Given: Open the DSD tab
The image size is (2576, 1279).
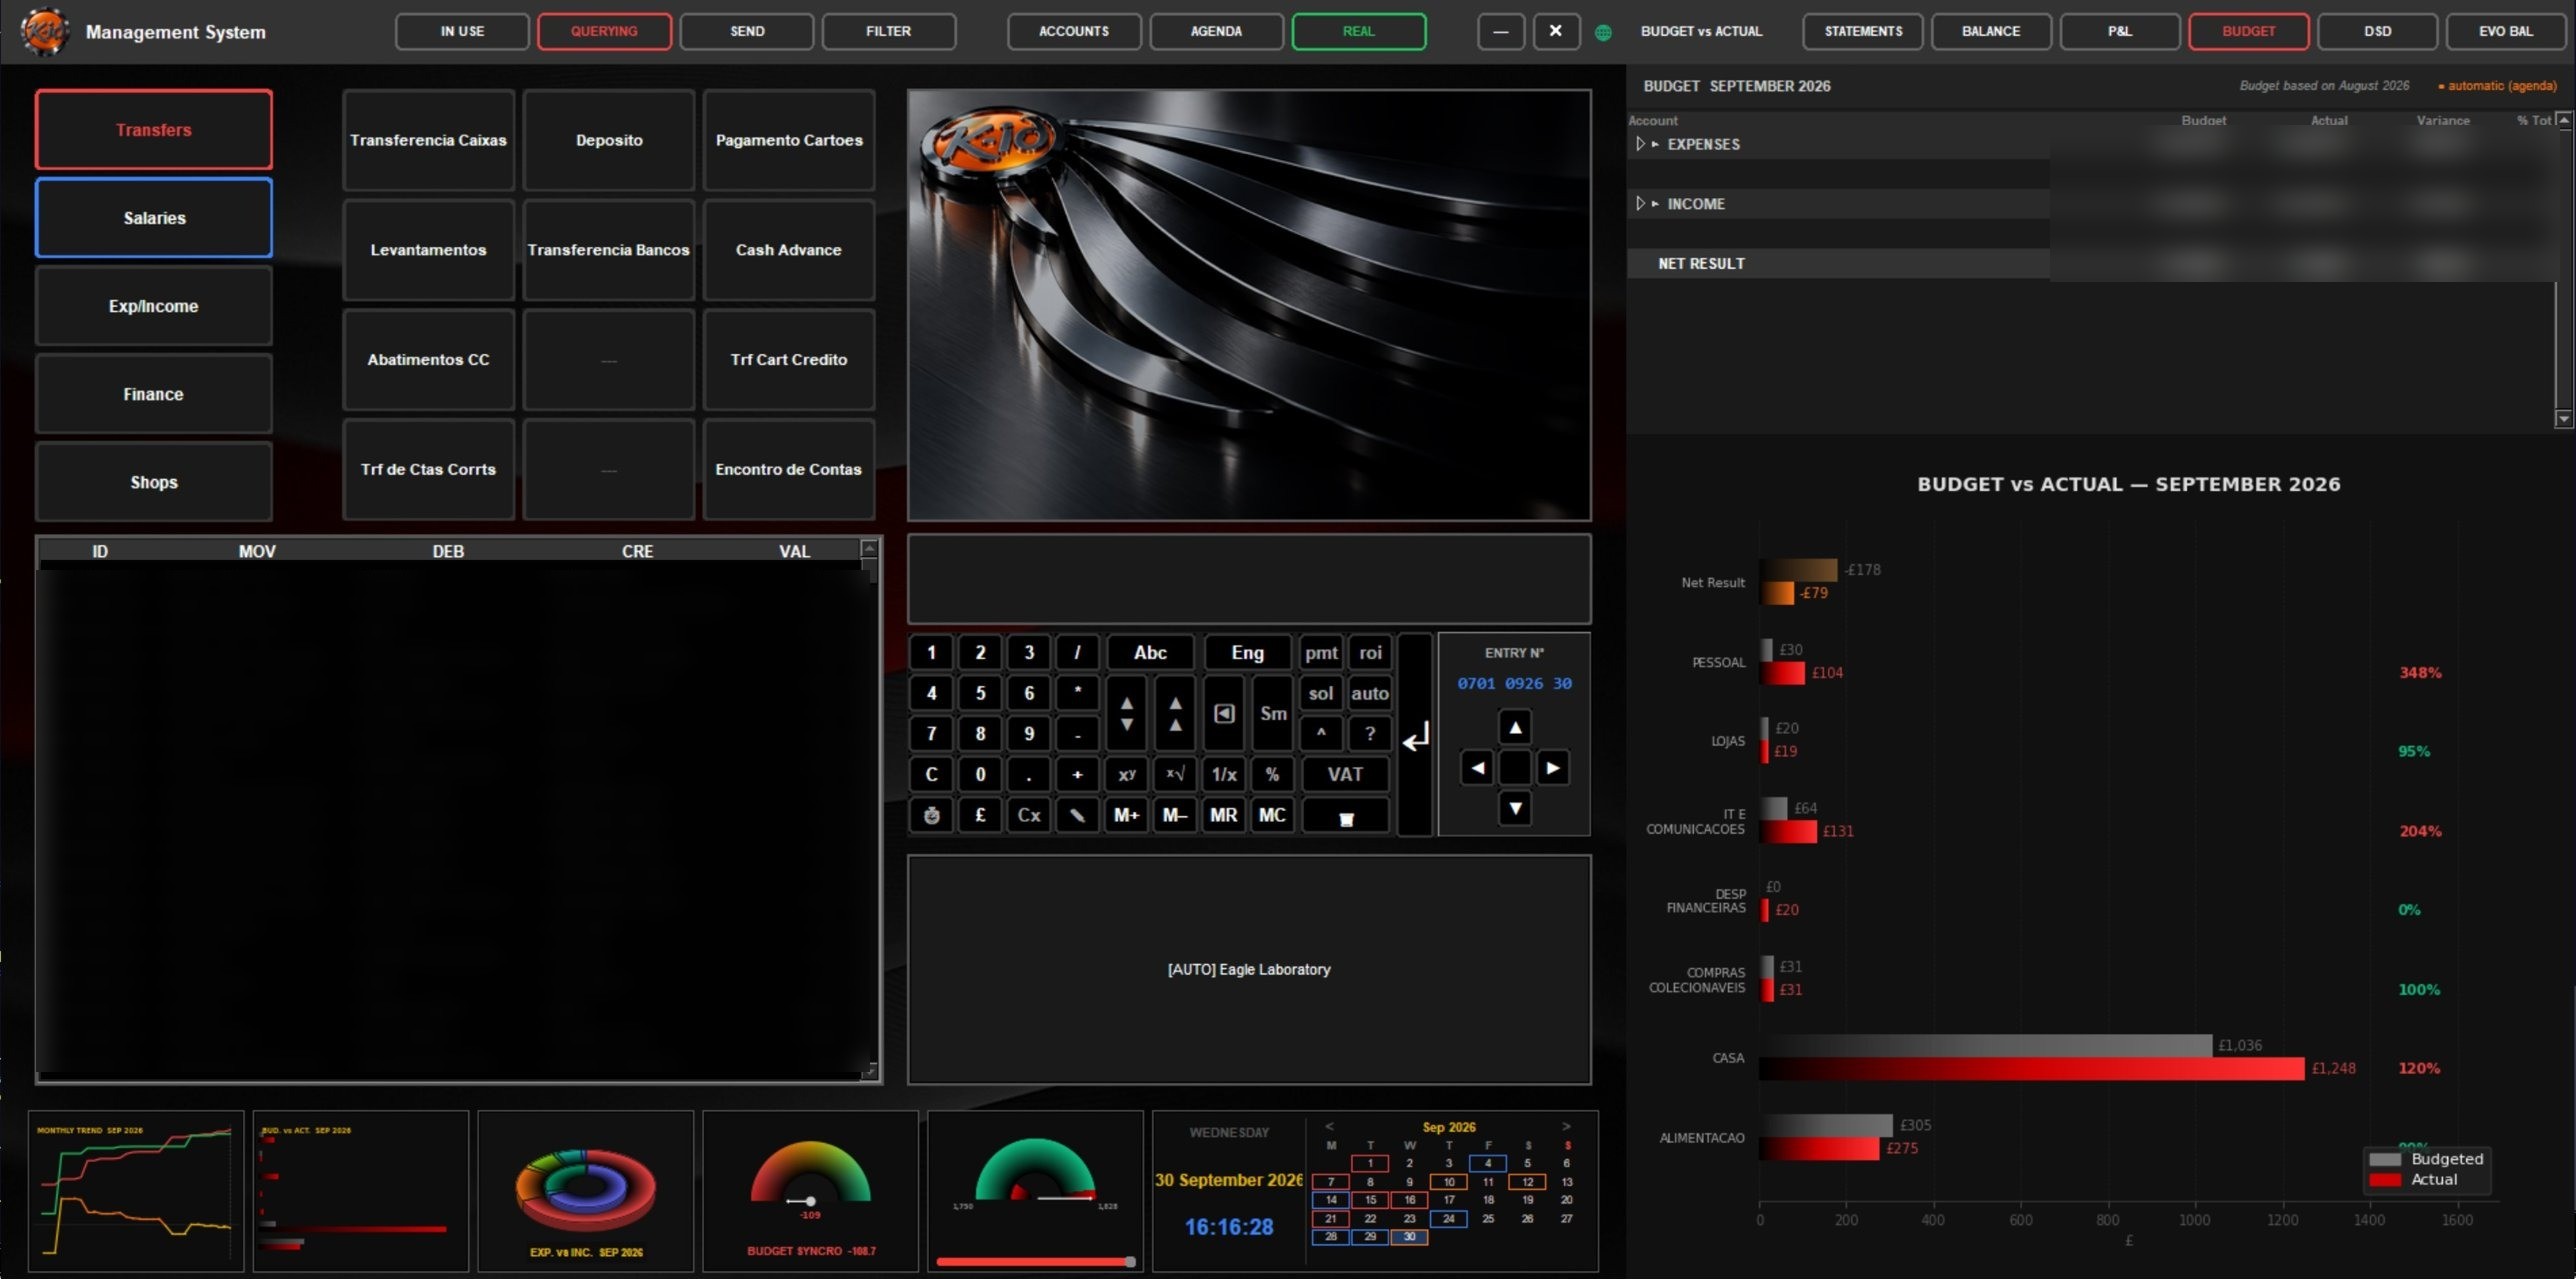Looking at the screenshot, I should point(2377,31).
